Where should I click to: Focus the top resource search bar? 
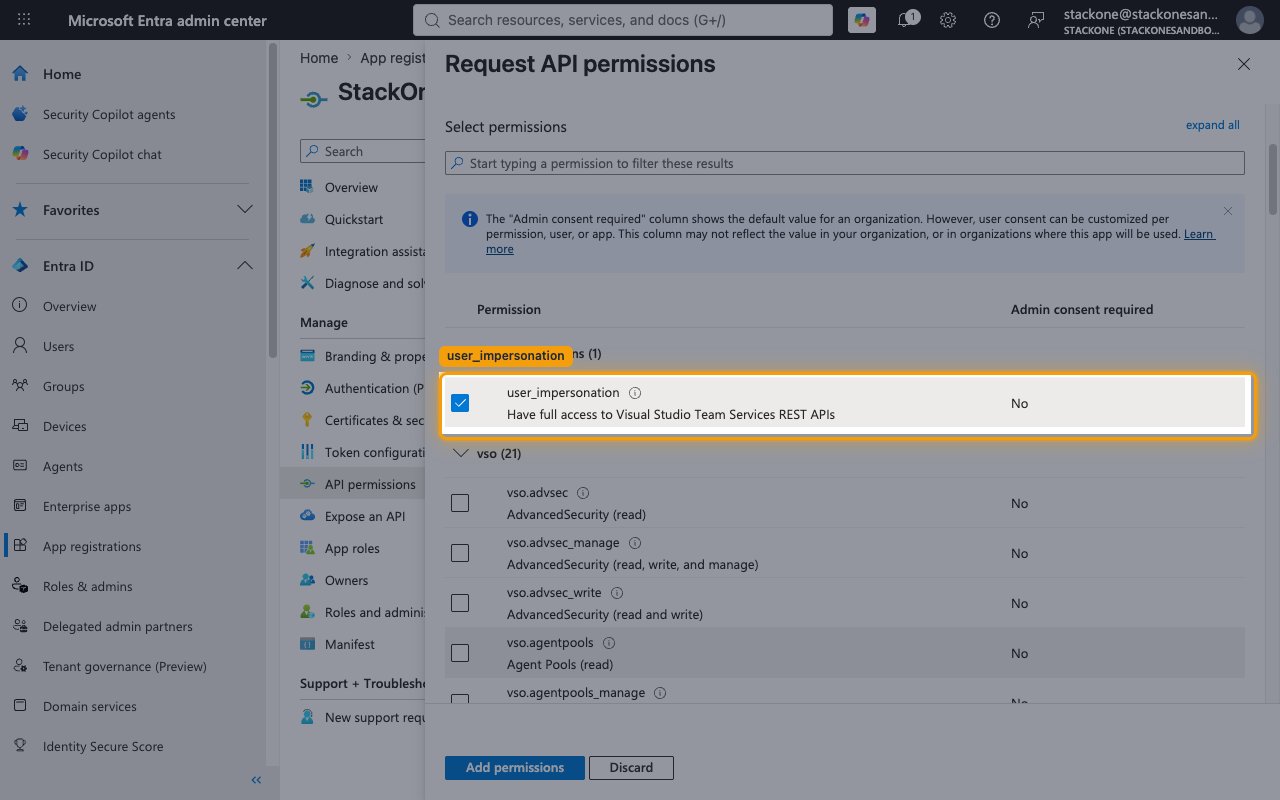[x=622, y=20]
